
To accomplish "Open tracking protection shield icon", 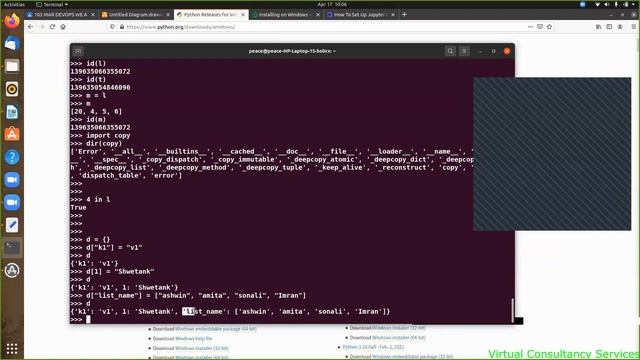I will 112,27.
